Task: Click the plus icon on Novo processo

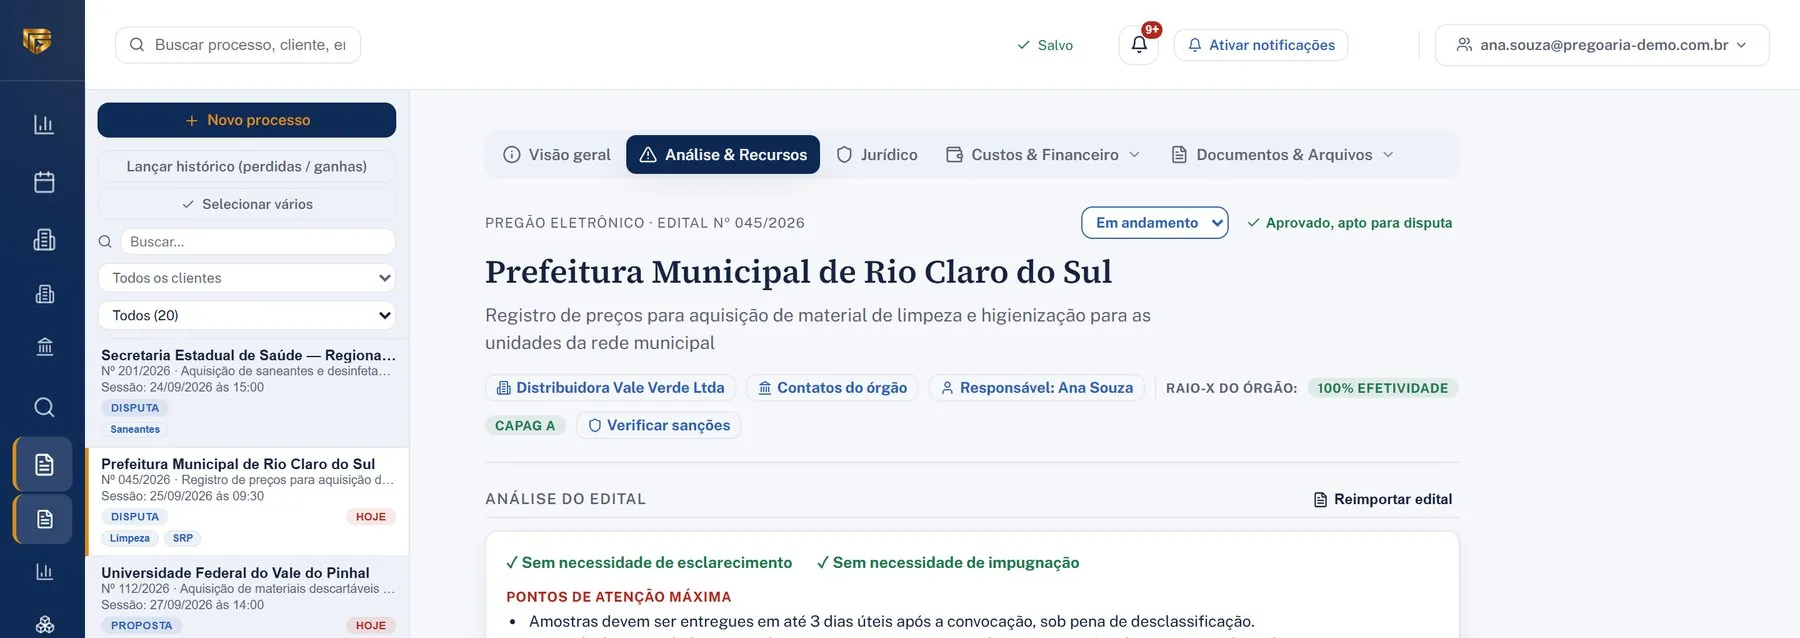Action: (192, 120)
